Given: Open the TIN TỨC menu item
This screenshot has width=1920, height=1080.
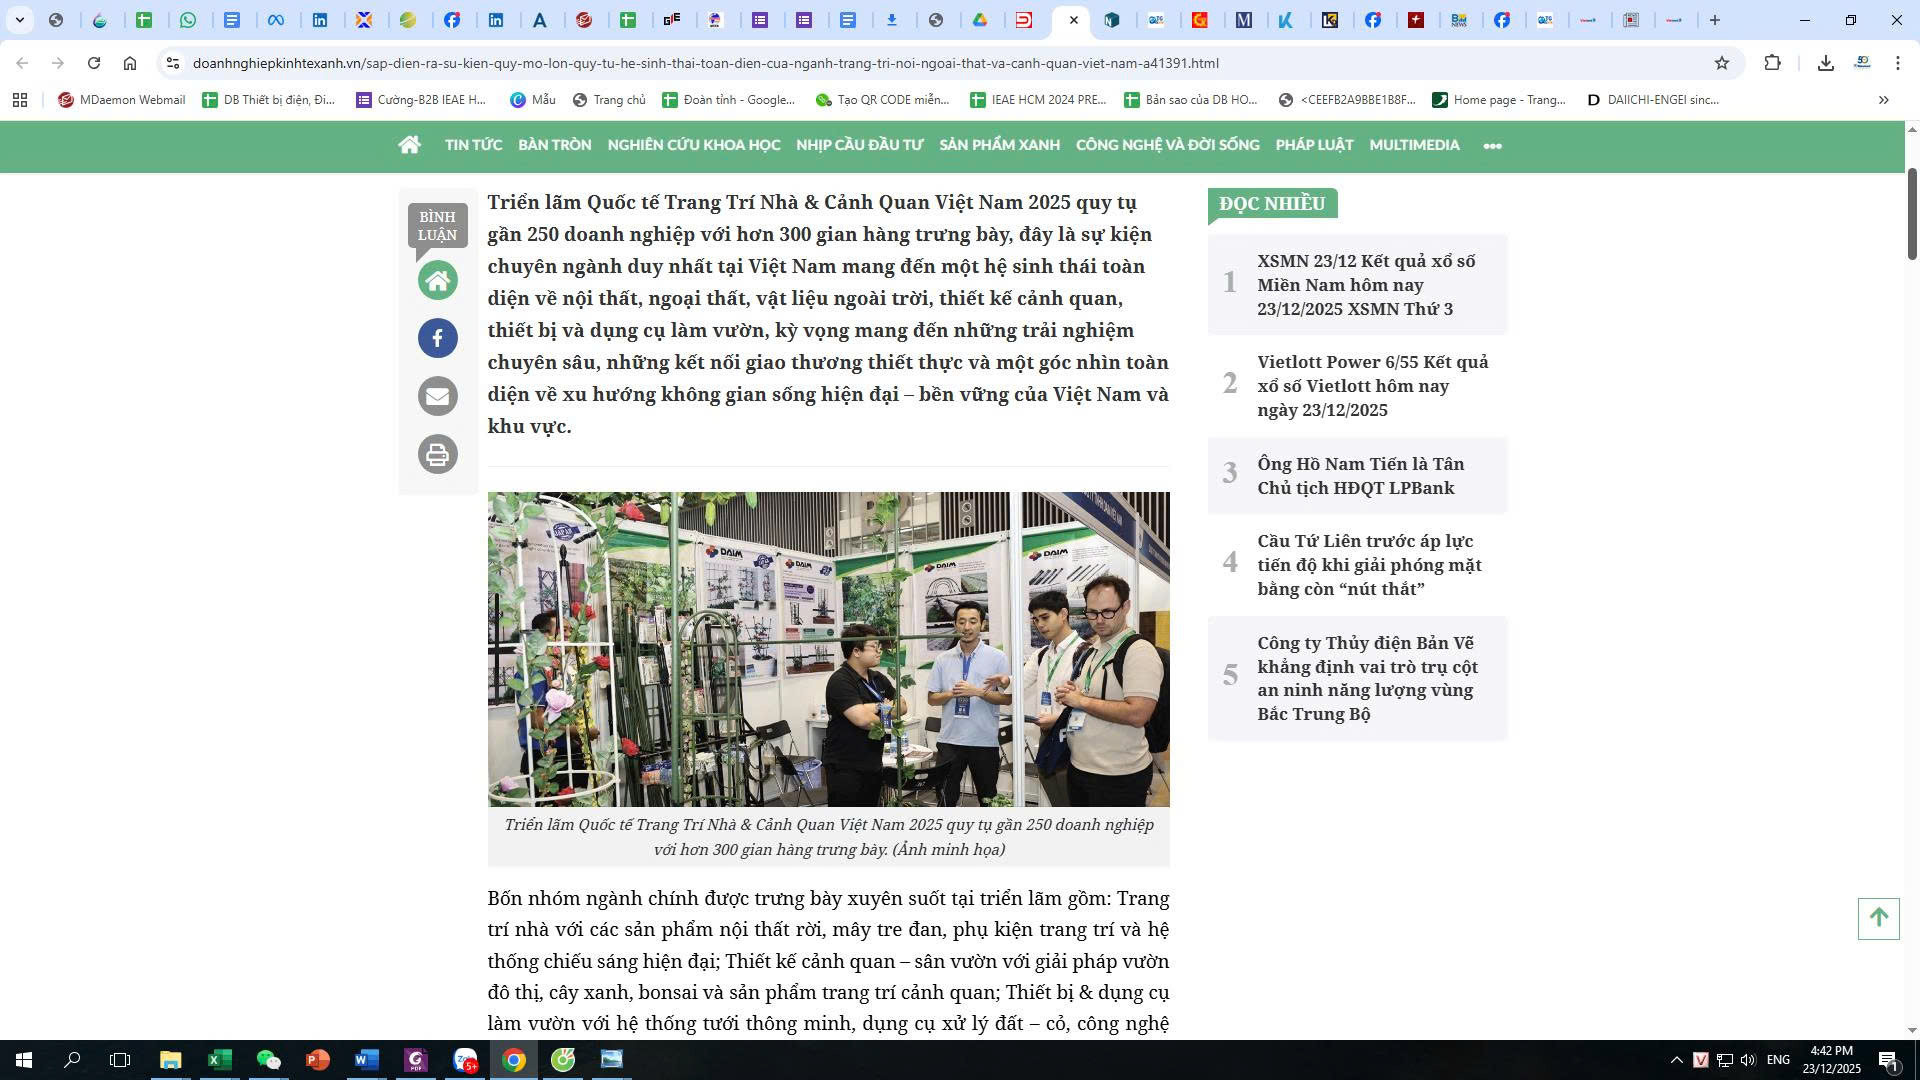Looking at the screenshot, I should pyautogui.click(x=473, y=145).
